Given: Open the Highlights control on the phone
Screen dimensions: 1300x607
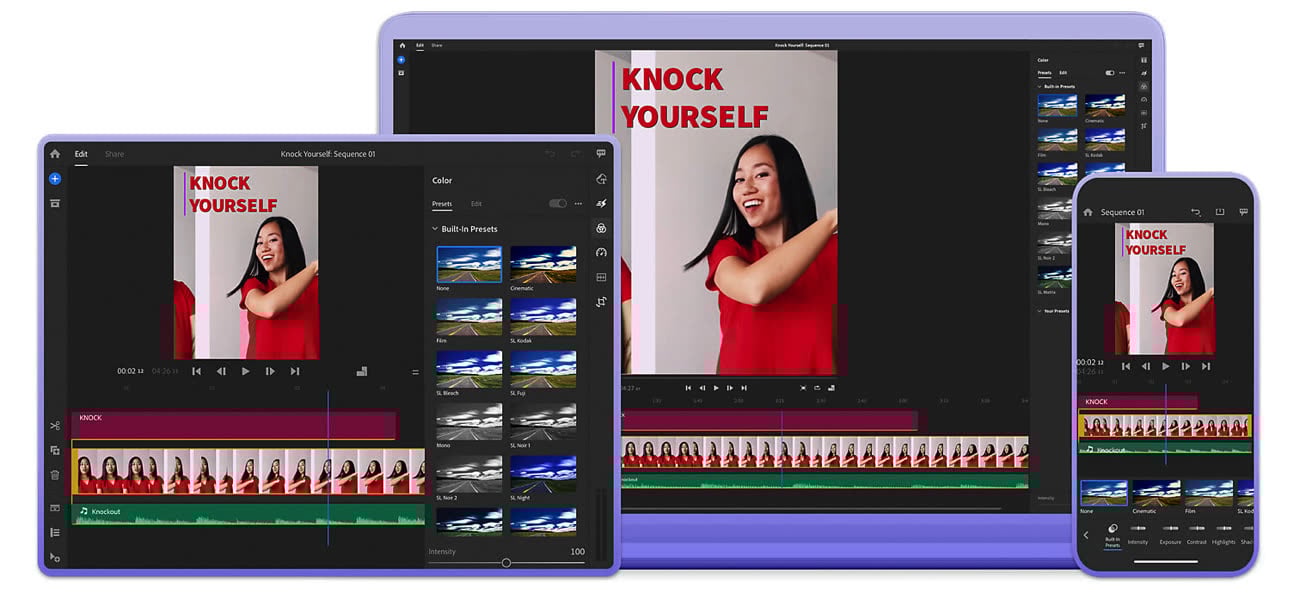Looking at the screenshot, I should (1224, 535).
